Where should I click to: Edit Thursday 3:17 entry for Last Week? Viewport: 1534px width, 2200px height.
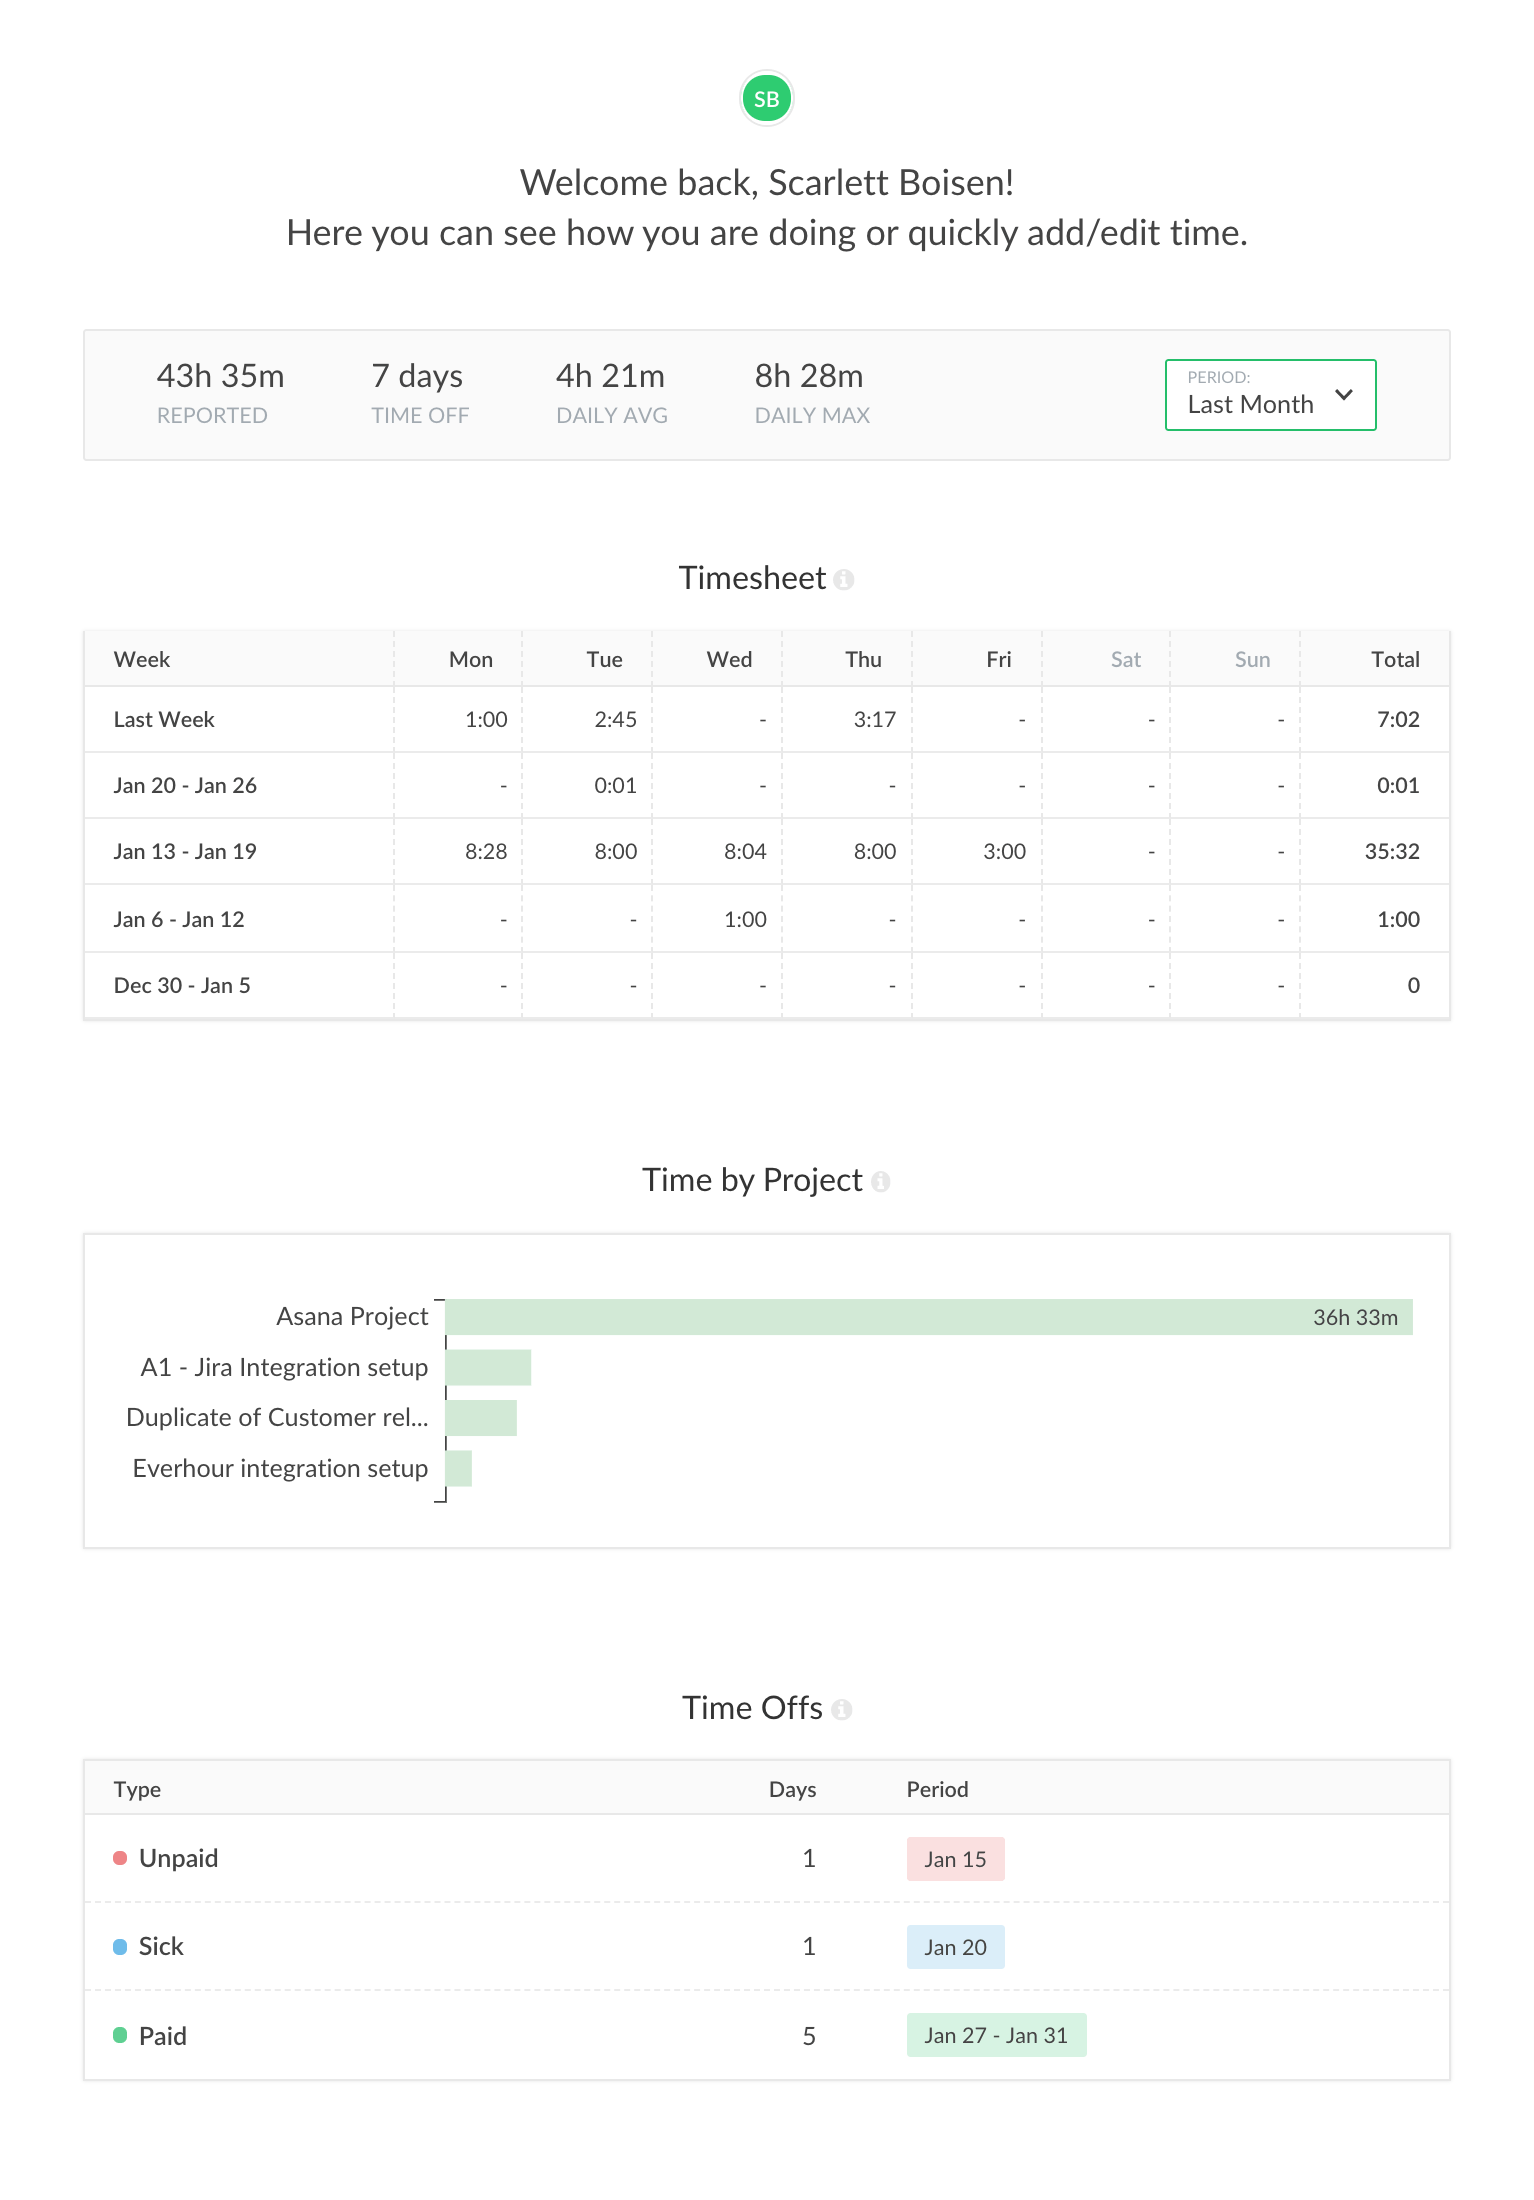point(874,720)
